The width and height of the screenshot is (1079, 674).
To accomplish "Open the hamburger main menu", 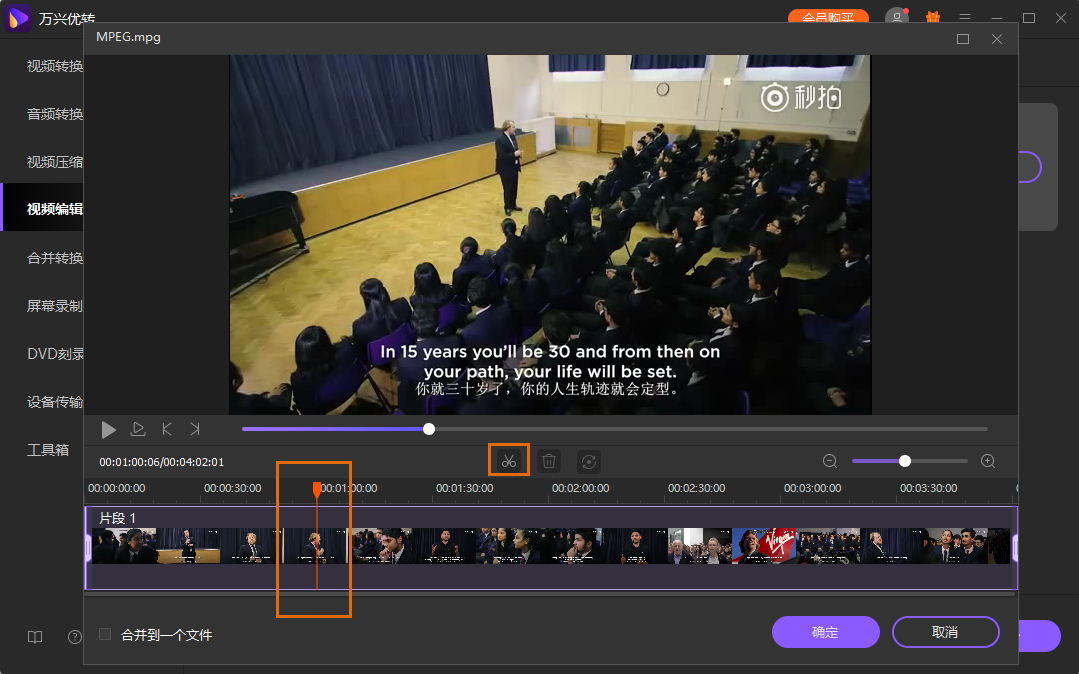I will click(x=965, y=18).
